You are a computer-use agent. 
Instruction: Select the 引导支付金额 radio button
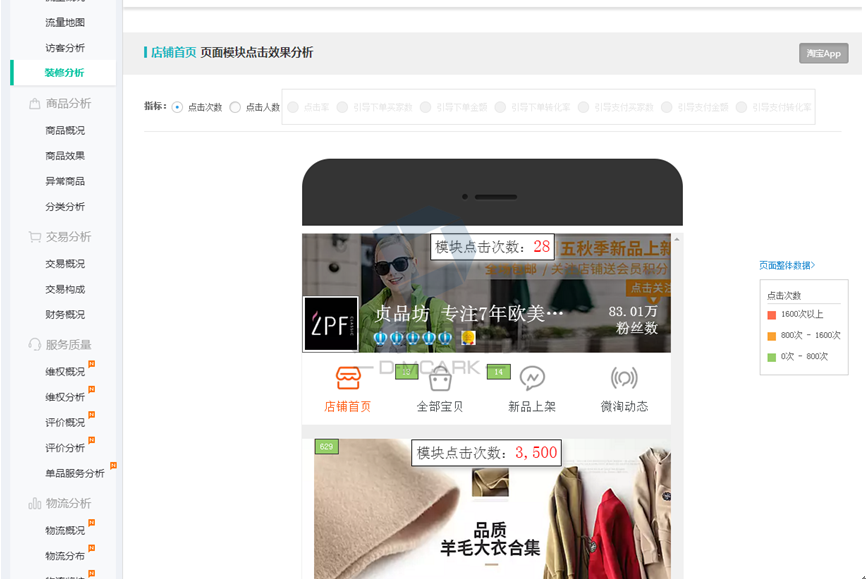click(667, 107)
